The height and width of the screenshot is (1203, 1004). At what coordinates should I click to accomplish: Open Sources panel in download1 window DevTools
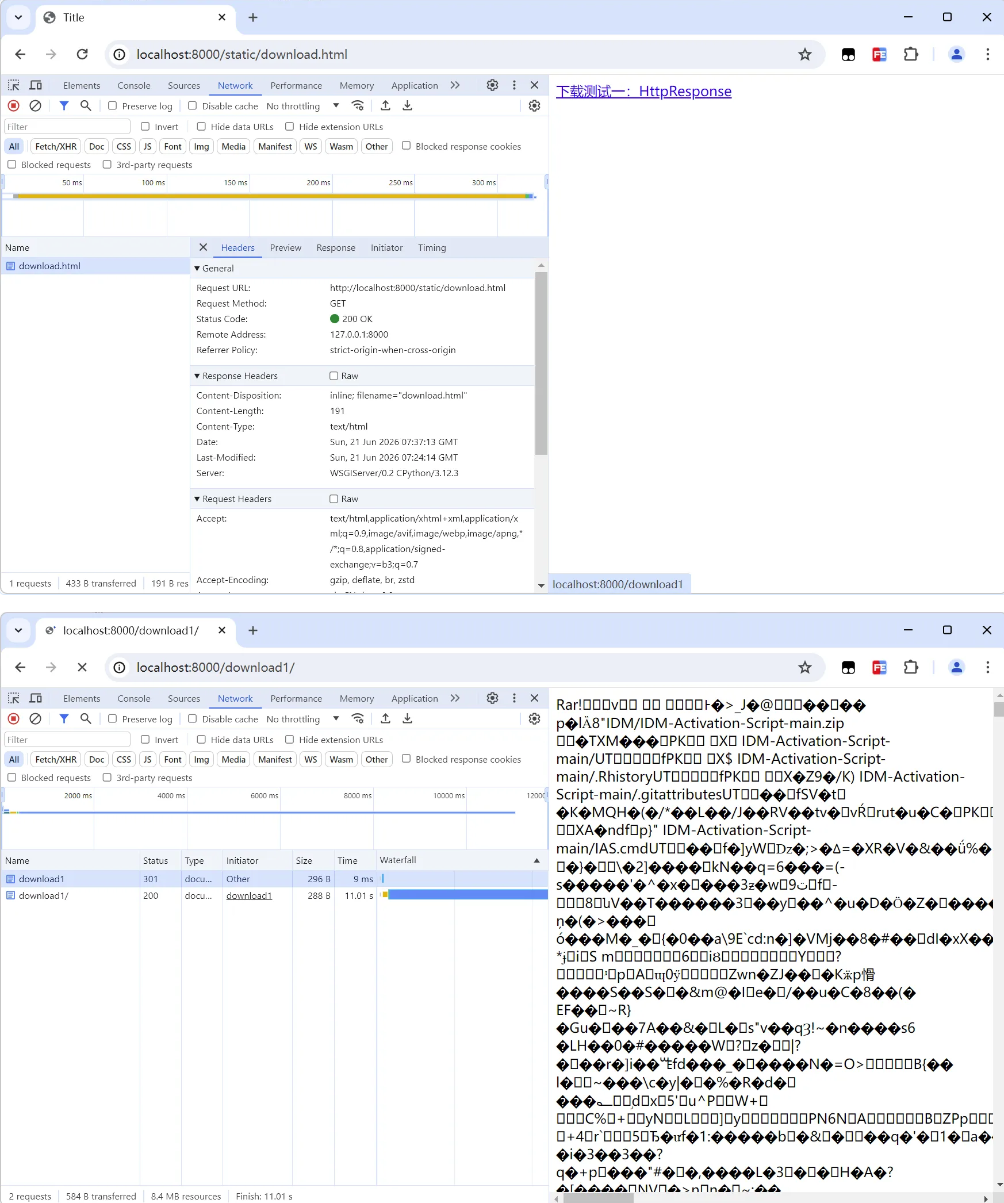[184, 699]
